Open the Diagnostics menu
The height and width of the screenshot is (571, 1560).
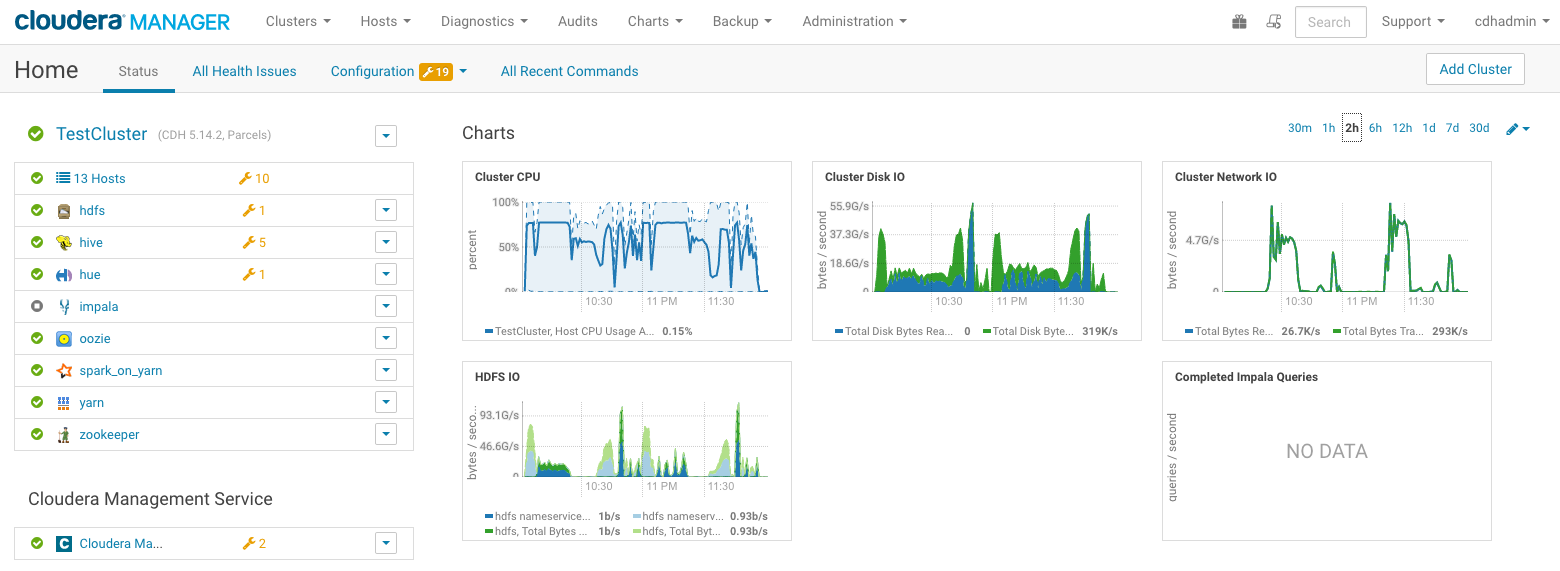pyautogui.click(x=484, y=21)
